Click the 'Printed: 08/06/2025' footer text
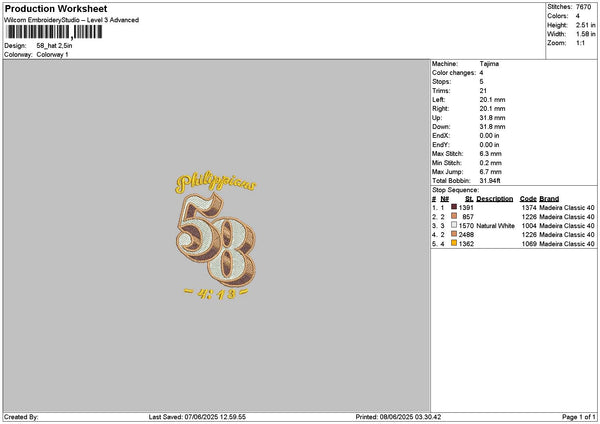 coord(398,417)
